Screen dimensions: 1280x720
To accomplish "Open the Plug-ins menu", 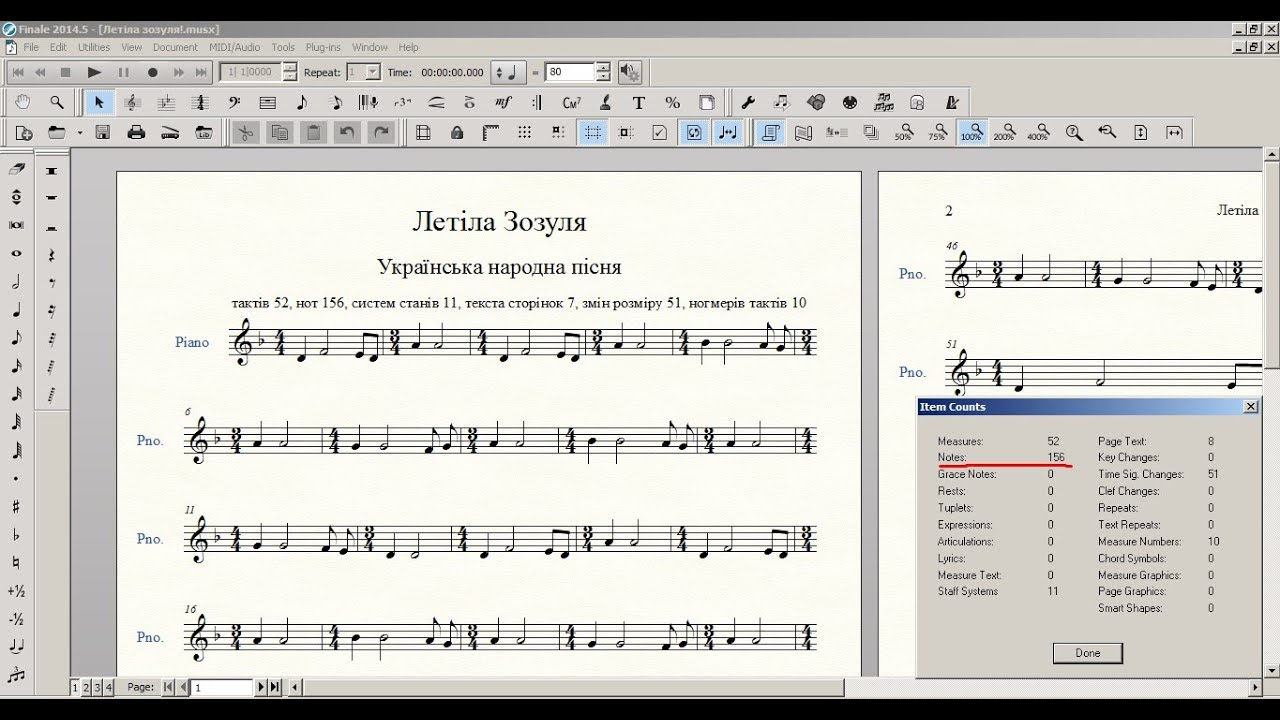I will pyautogui.click(x=323, y=47).
